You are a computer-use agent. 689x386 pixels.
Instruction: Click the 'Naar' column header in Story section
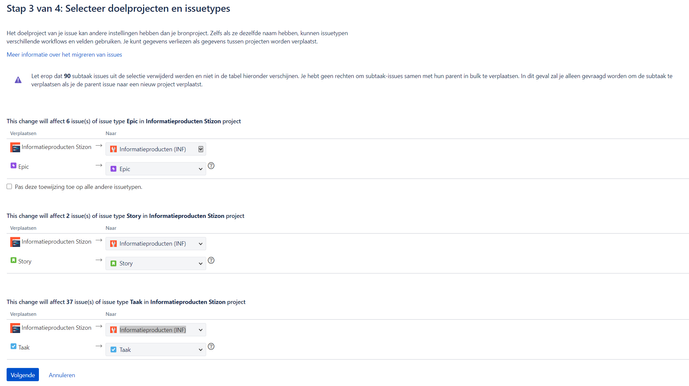click(x=111, y=228)
